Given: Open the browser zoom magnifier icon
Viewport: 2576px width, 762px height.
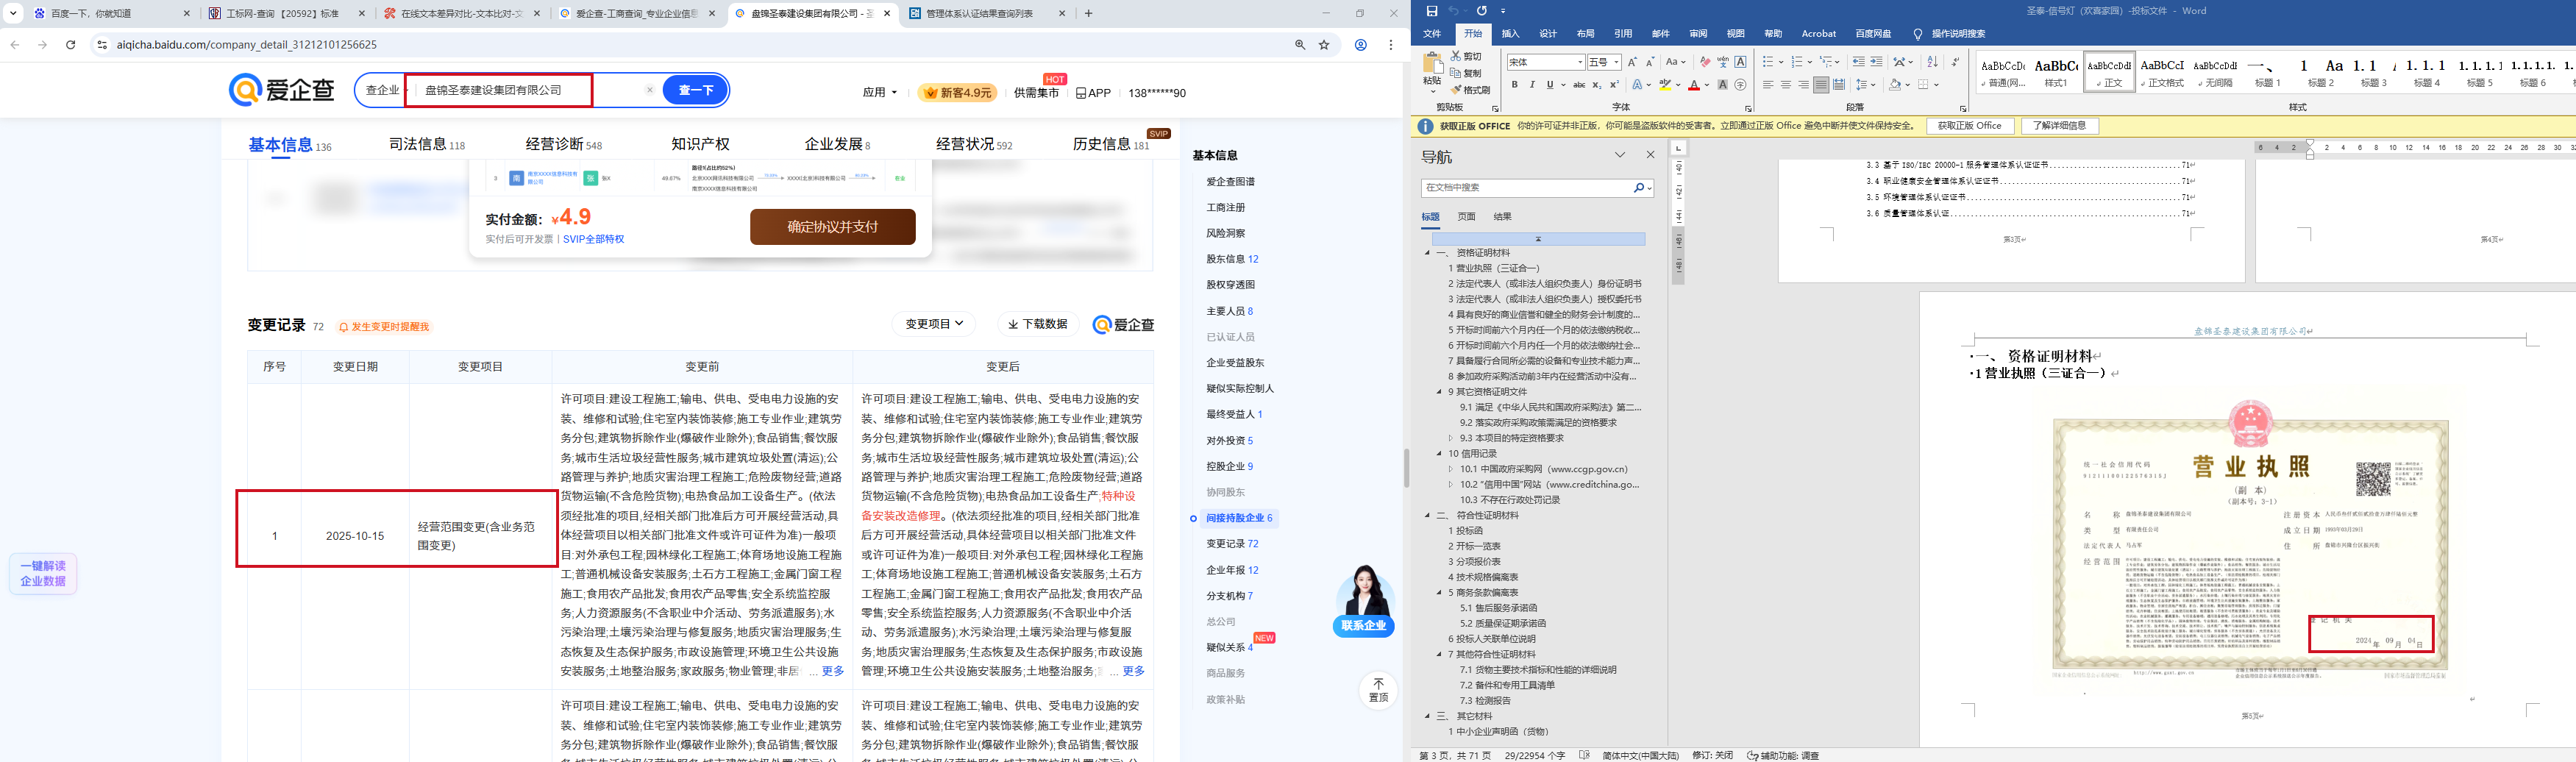Looking at the screenshot, I should (x=1300, y=45).
